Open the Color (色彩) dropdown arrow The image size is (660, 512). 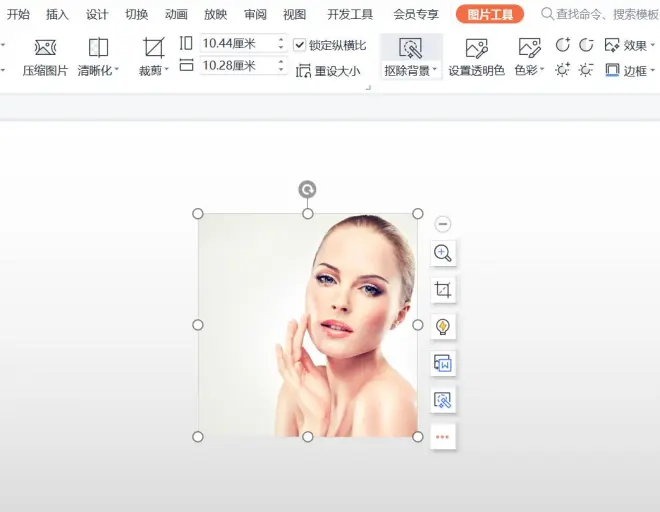(x=542, y=69)
